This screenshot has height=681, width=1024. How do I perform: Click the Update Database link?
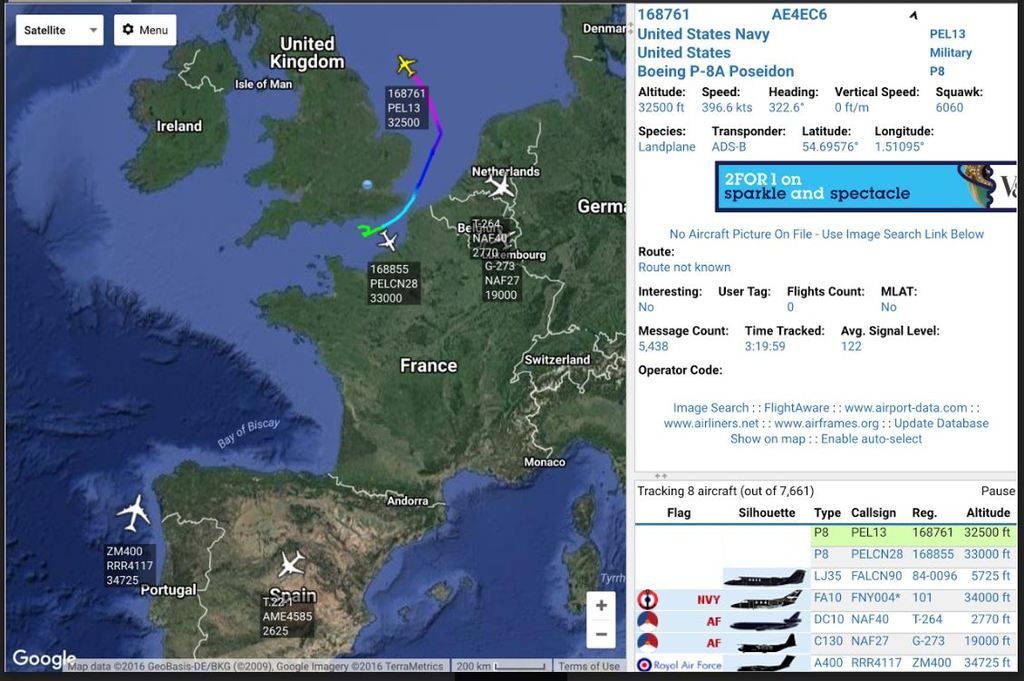(x=941, y=423)
